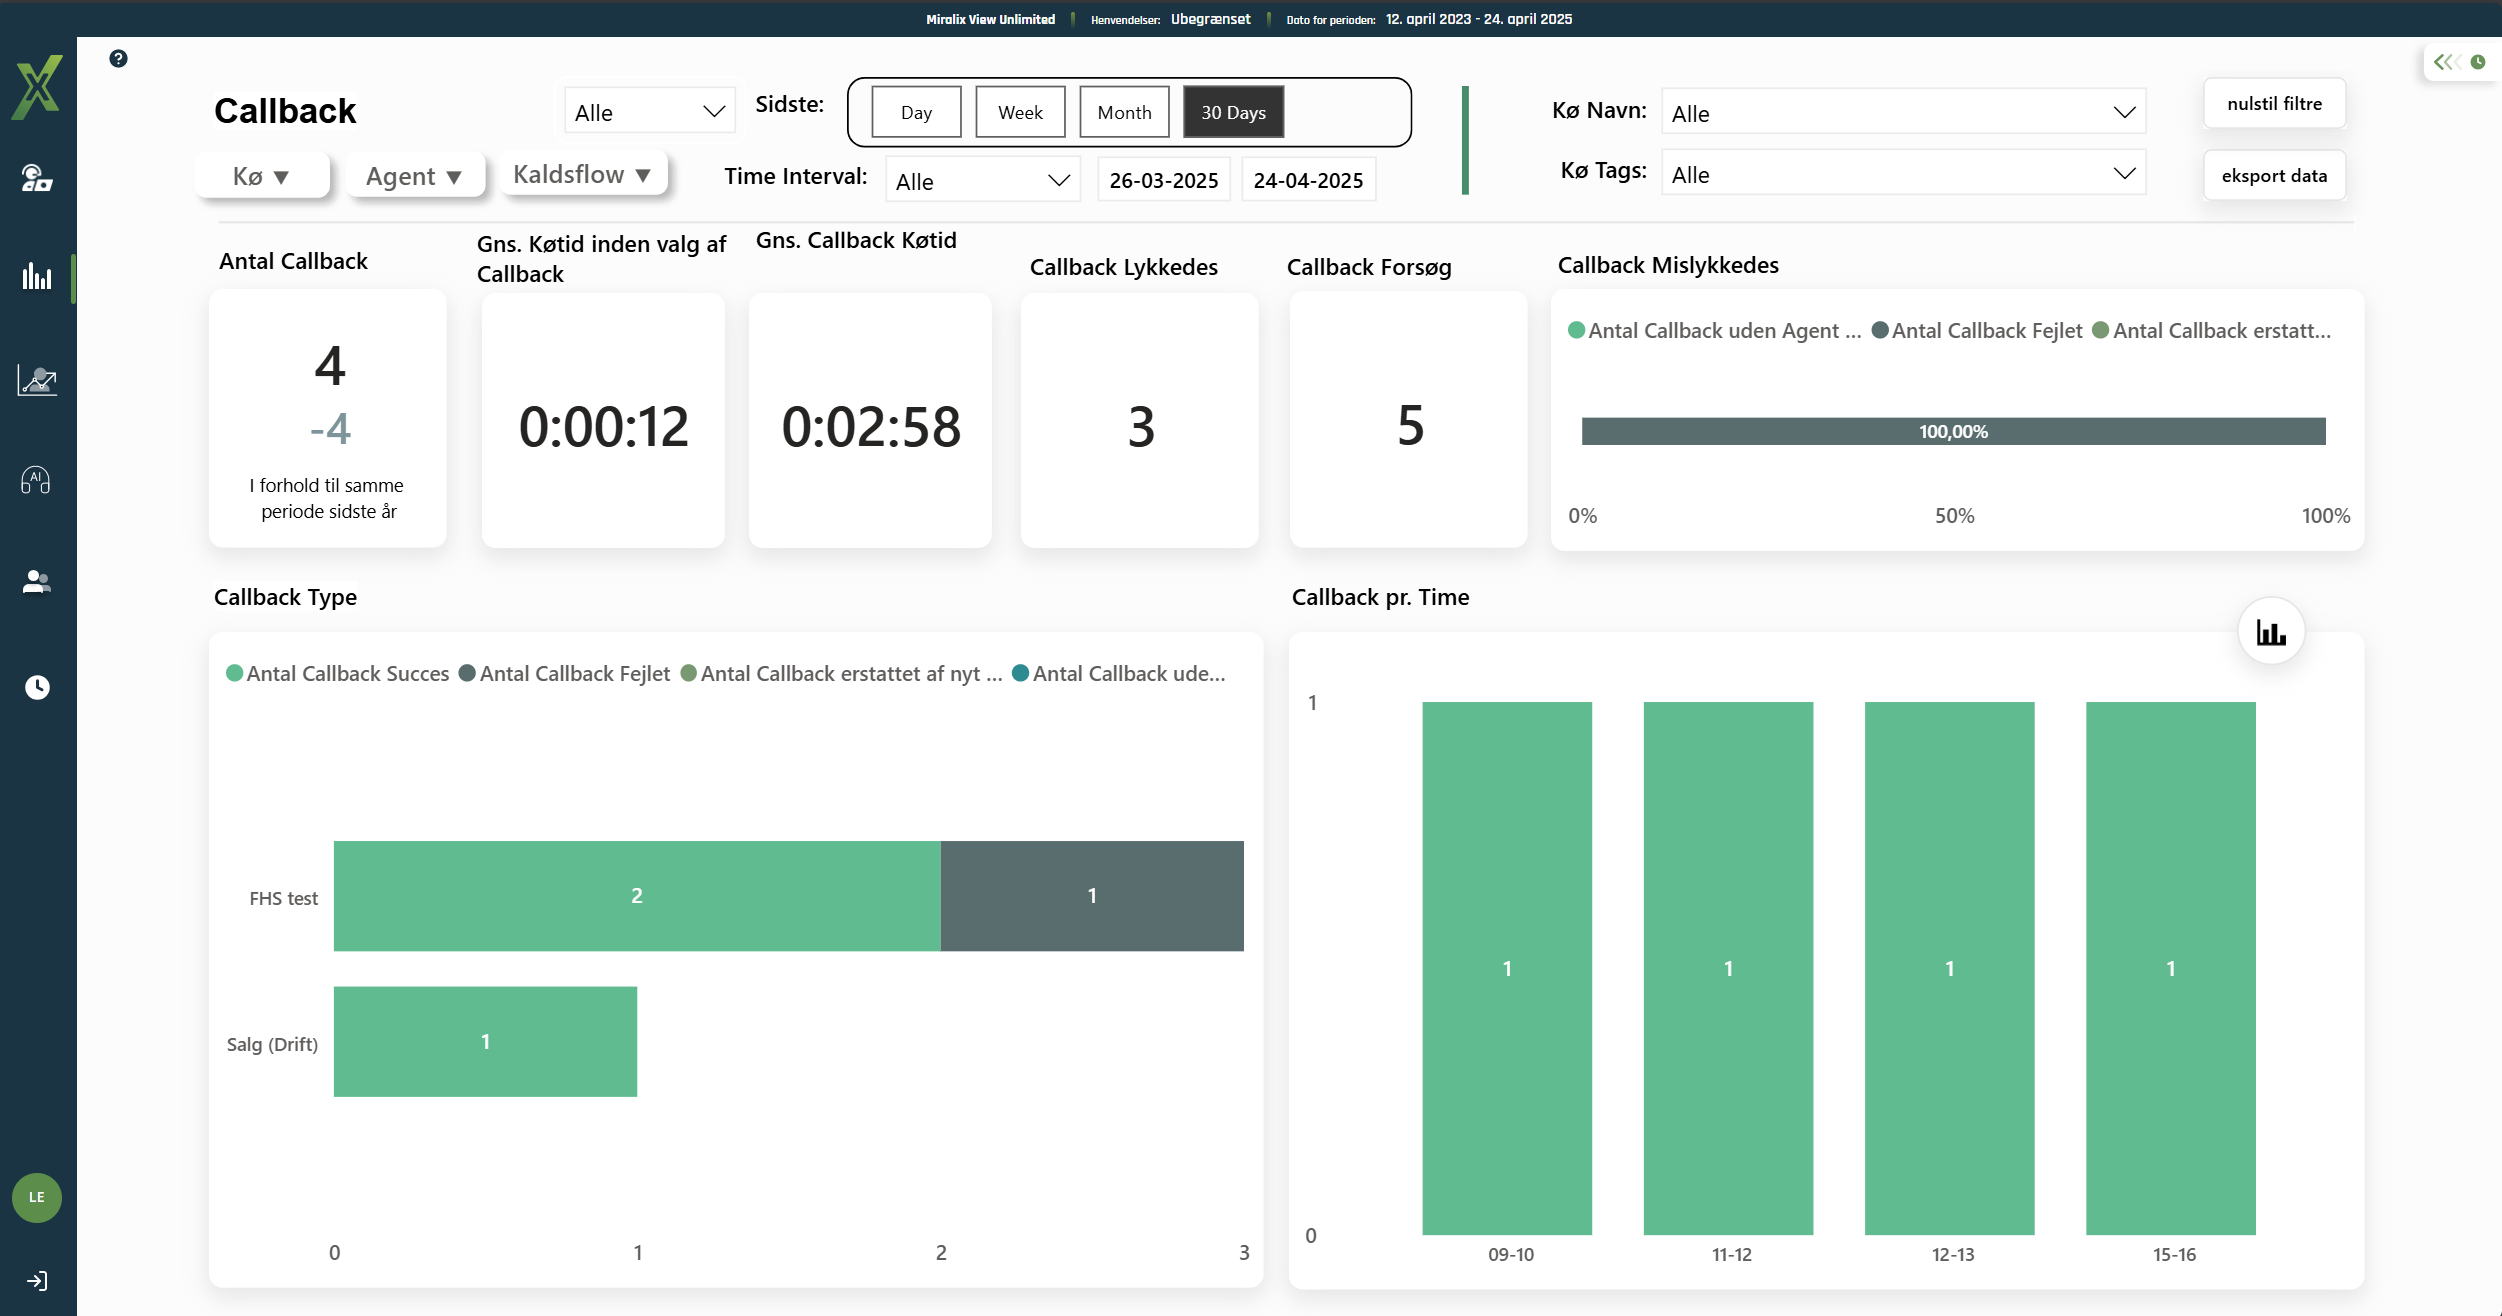Image resolution: width=2502 pixels, height=1316 pixels.
Task: Click the help question mark icon
Action: (118, 59)
